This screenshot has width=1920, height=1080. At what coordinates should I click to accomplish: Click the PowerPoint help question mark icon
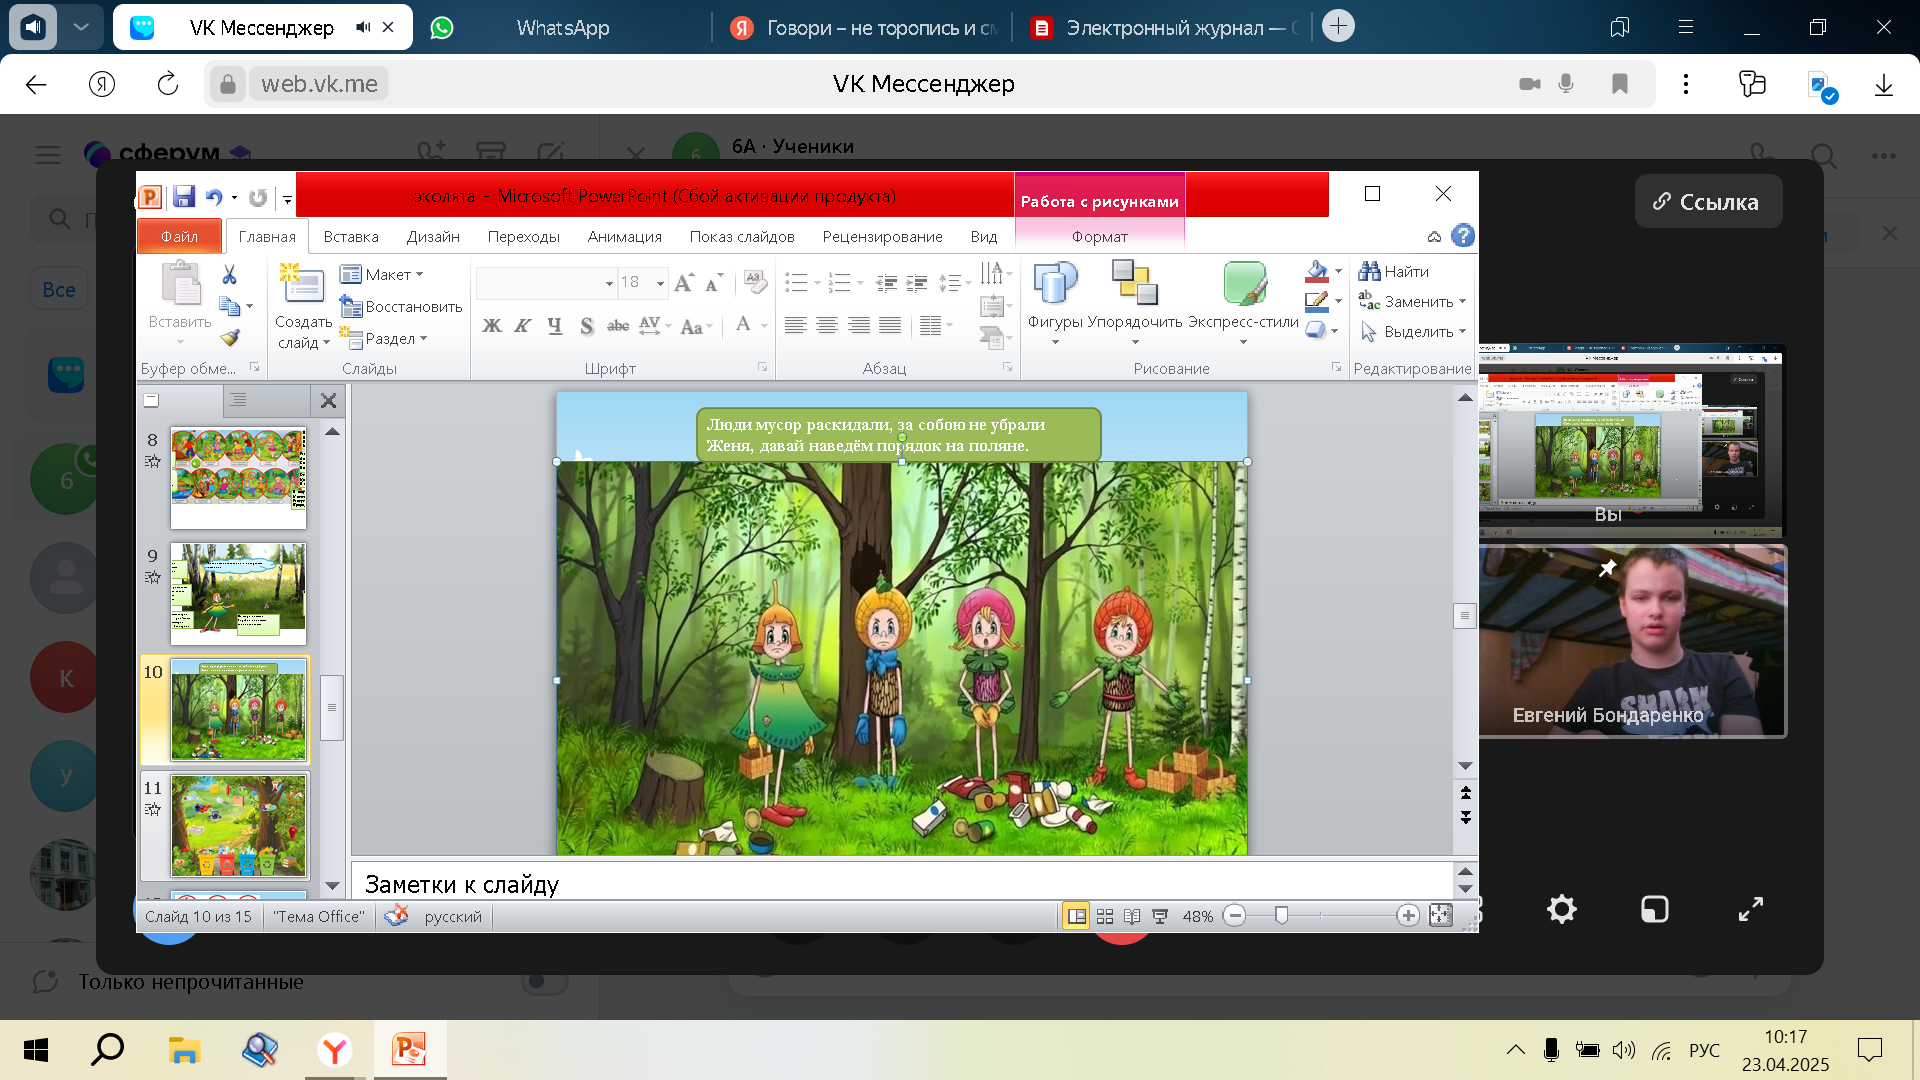click(x=1463, y=235)
